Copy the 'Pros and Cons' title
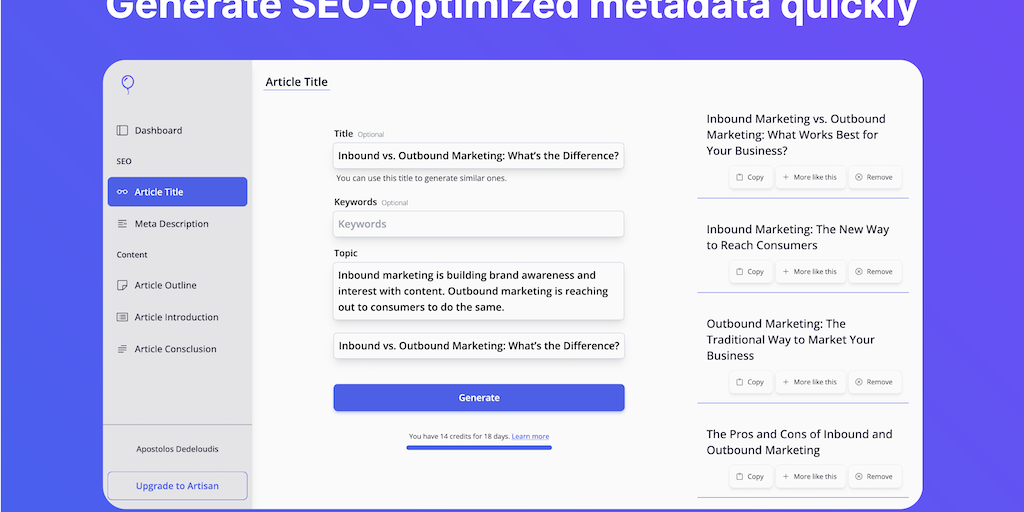1024x512 pixels. (x=750, y=476)
